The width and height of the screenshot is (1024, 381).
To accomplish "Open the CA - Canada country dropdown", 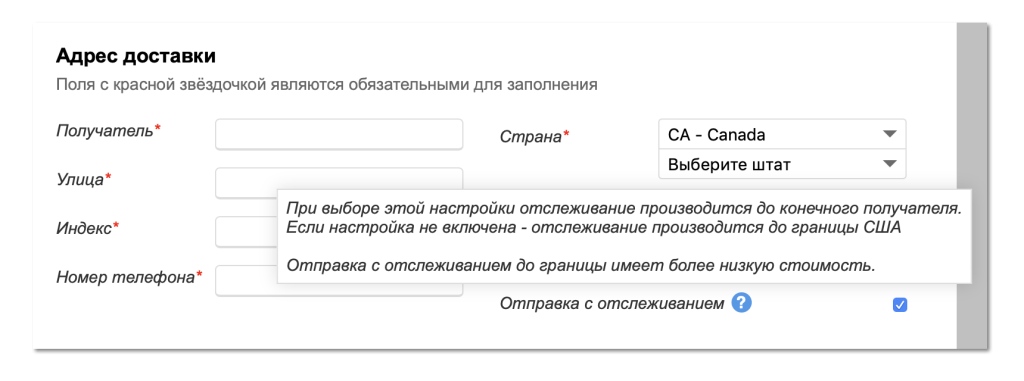I will tap(782, 134).
